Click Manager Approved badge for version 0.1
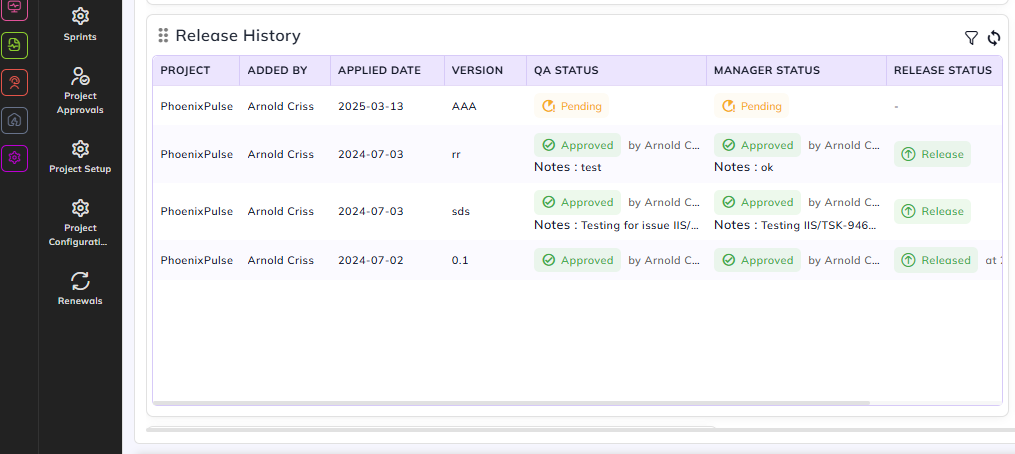The width and height of the screenshot is (1015, 454). click(757, 260)
